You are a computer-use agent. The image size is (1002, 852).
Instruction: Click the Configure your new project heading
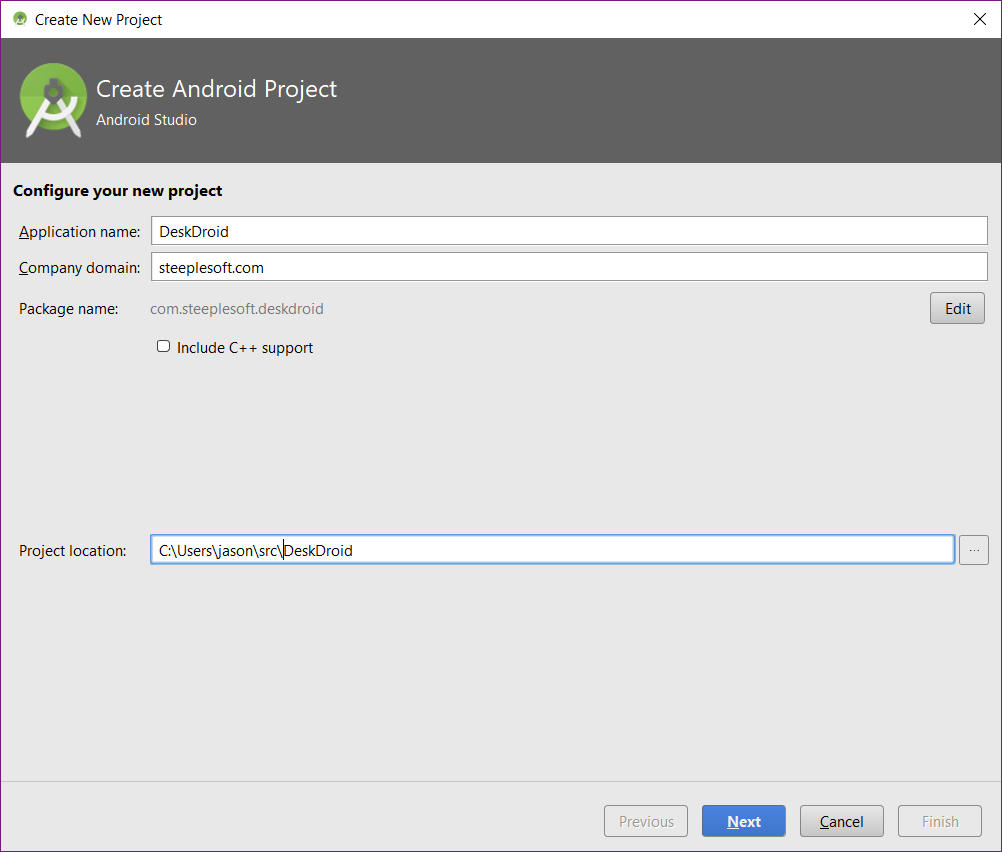118,190
